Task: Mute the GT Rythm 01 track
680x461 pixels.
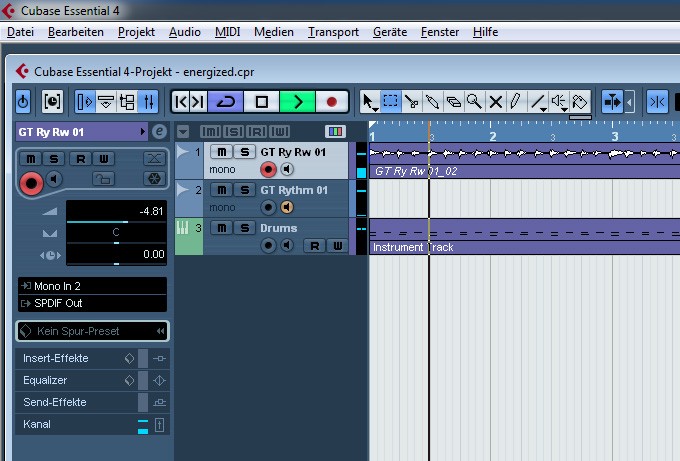Action: coord(222,190)
